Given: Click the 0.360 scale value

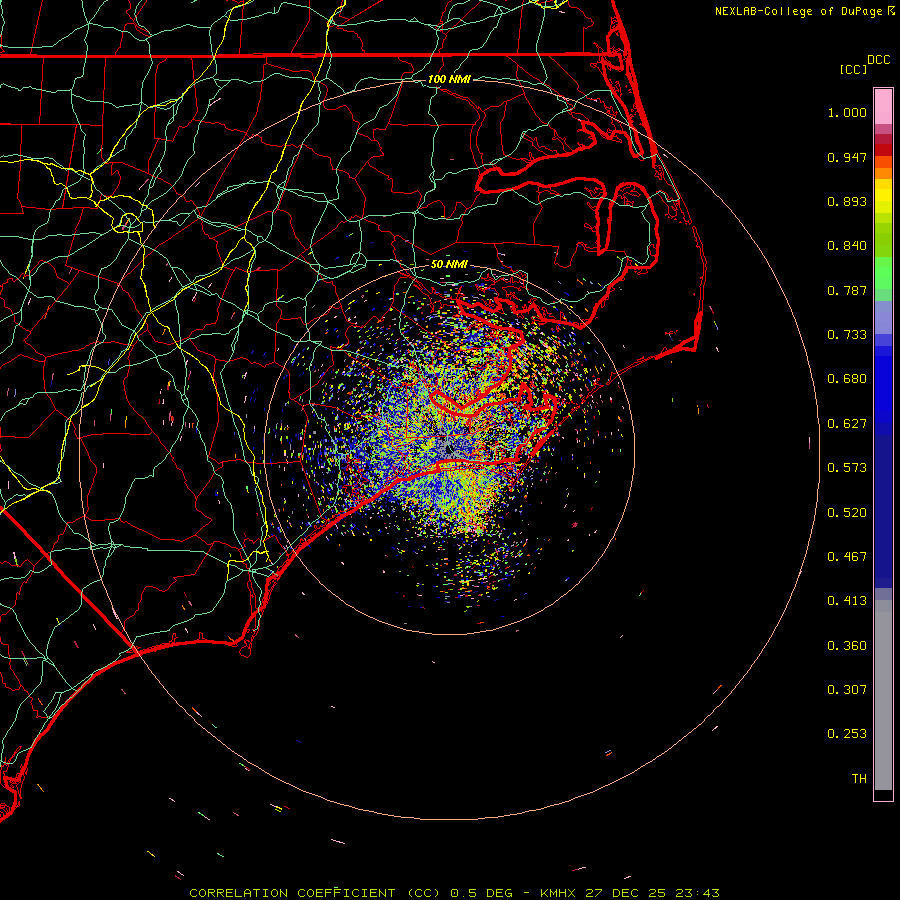Looking at the screenshot, I should click(x=847, y=646).
